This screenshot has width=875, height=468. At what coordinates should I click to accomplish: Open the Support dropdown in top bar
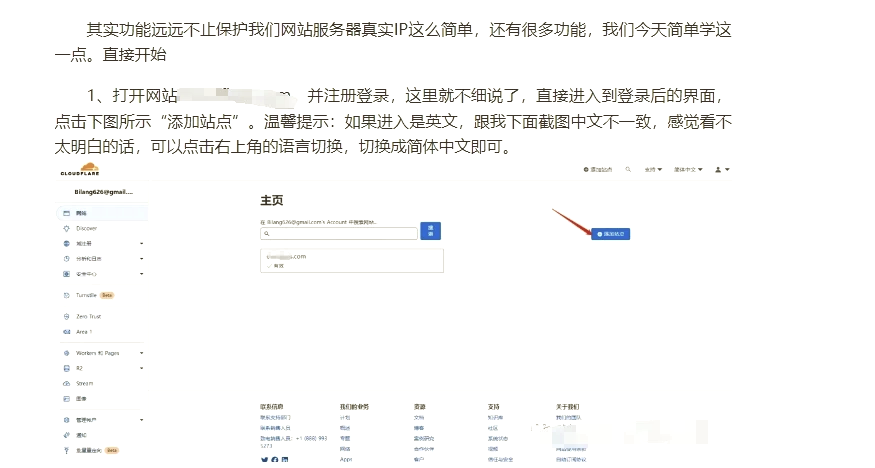pyautogui.click(x=653, y=170)
